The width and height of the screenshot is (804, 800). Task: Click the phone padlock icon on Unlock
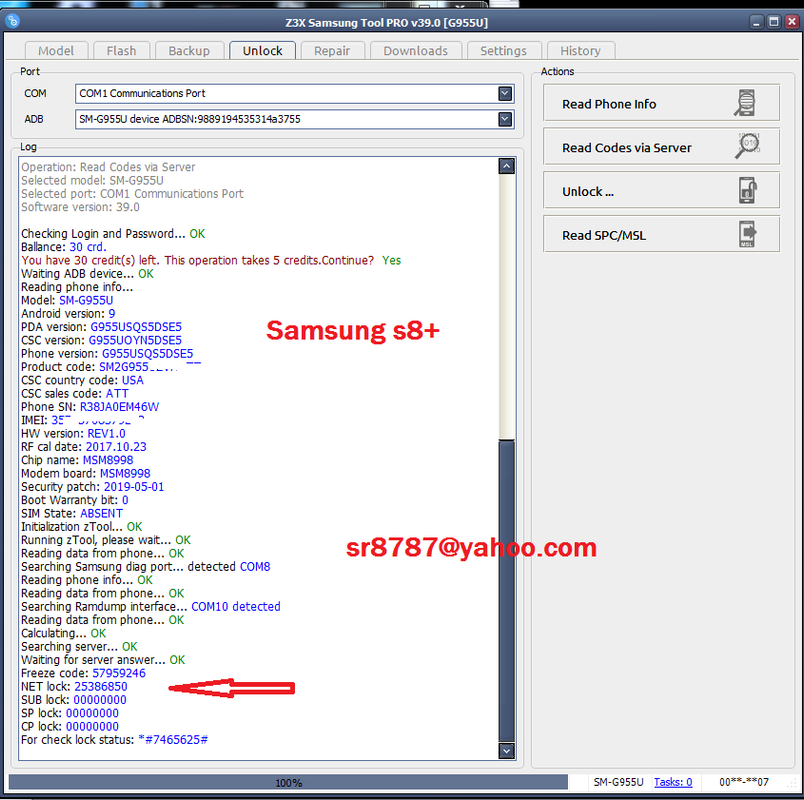click(x=748, y=190)
